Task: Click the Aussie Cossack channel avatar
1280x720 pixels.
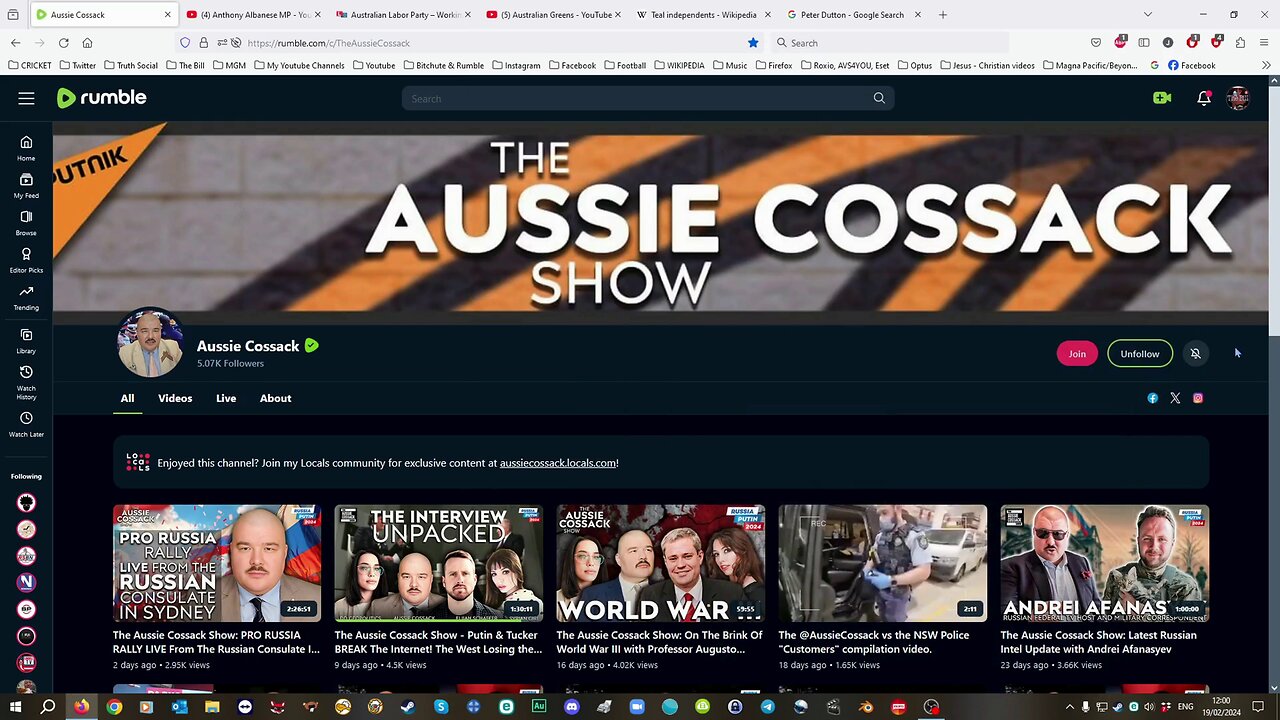Action: coord(150,342)
